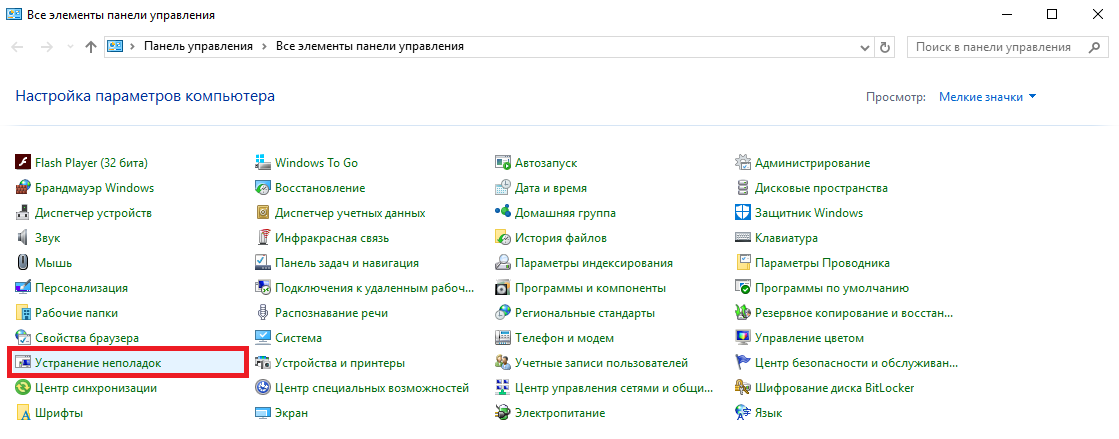1119x439 pixels.
Task: Open the Региональные стандарты link
Action: click(x=584, y=313)
